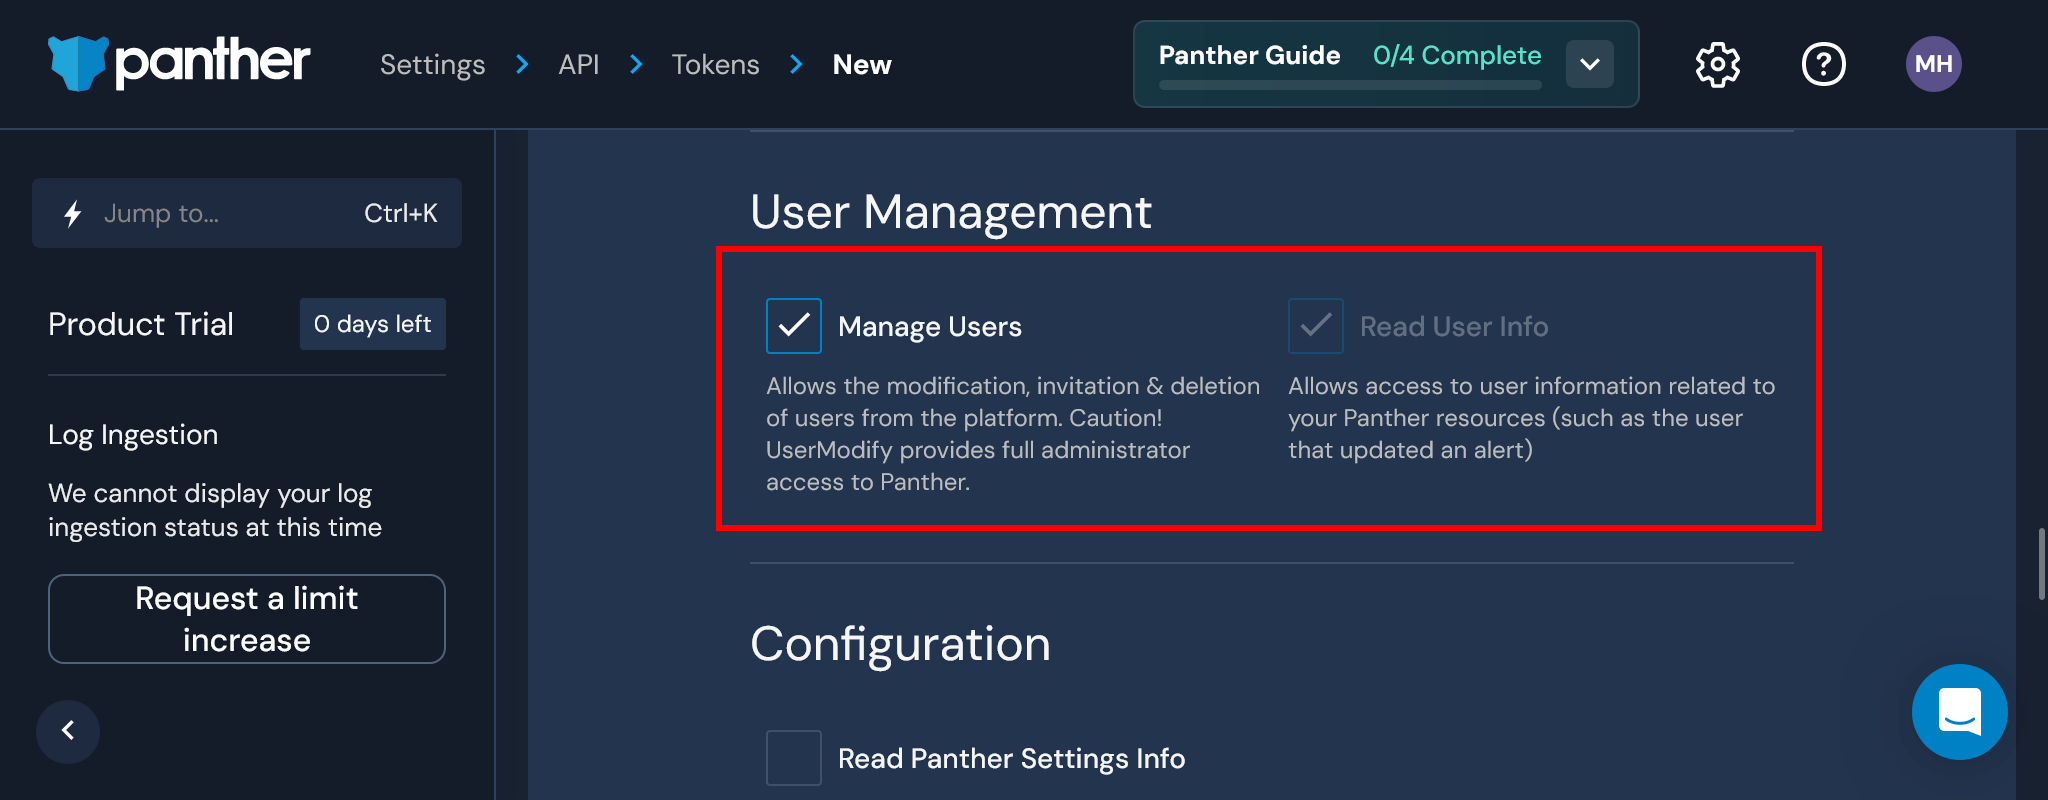Click chevron between Tokens and New

click(x=796, y=65)
